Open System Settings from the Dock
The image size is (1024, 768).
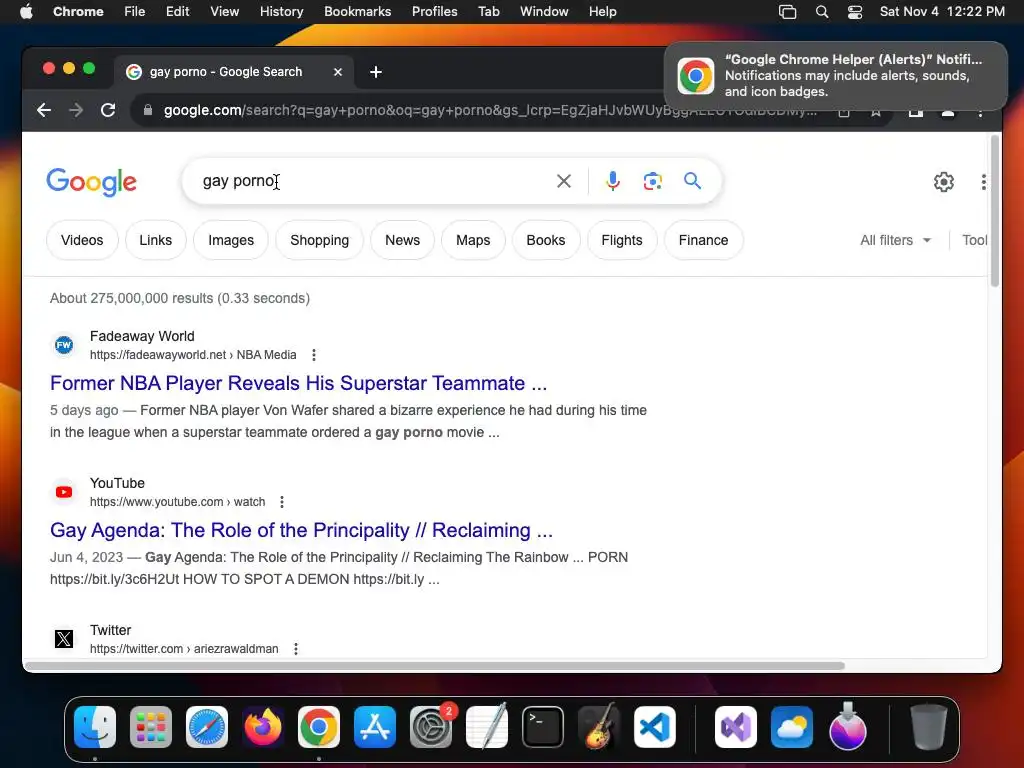point(431,727)
